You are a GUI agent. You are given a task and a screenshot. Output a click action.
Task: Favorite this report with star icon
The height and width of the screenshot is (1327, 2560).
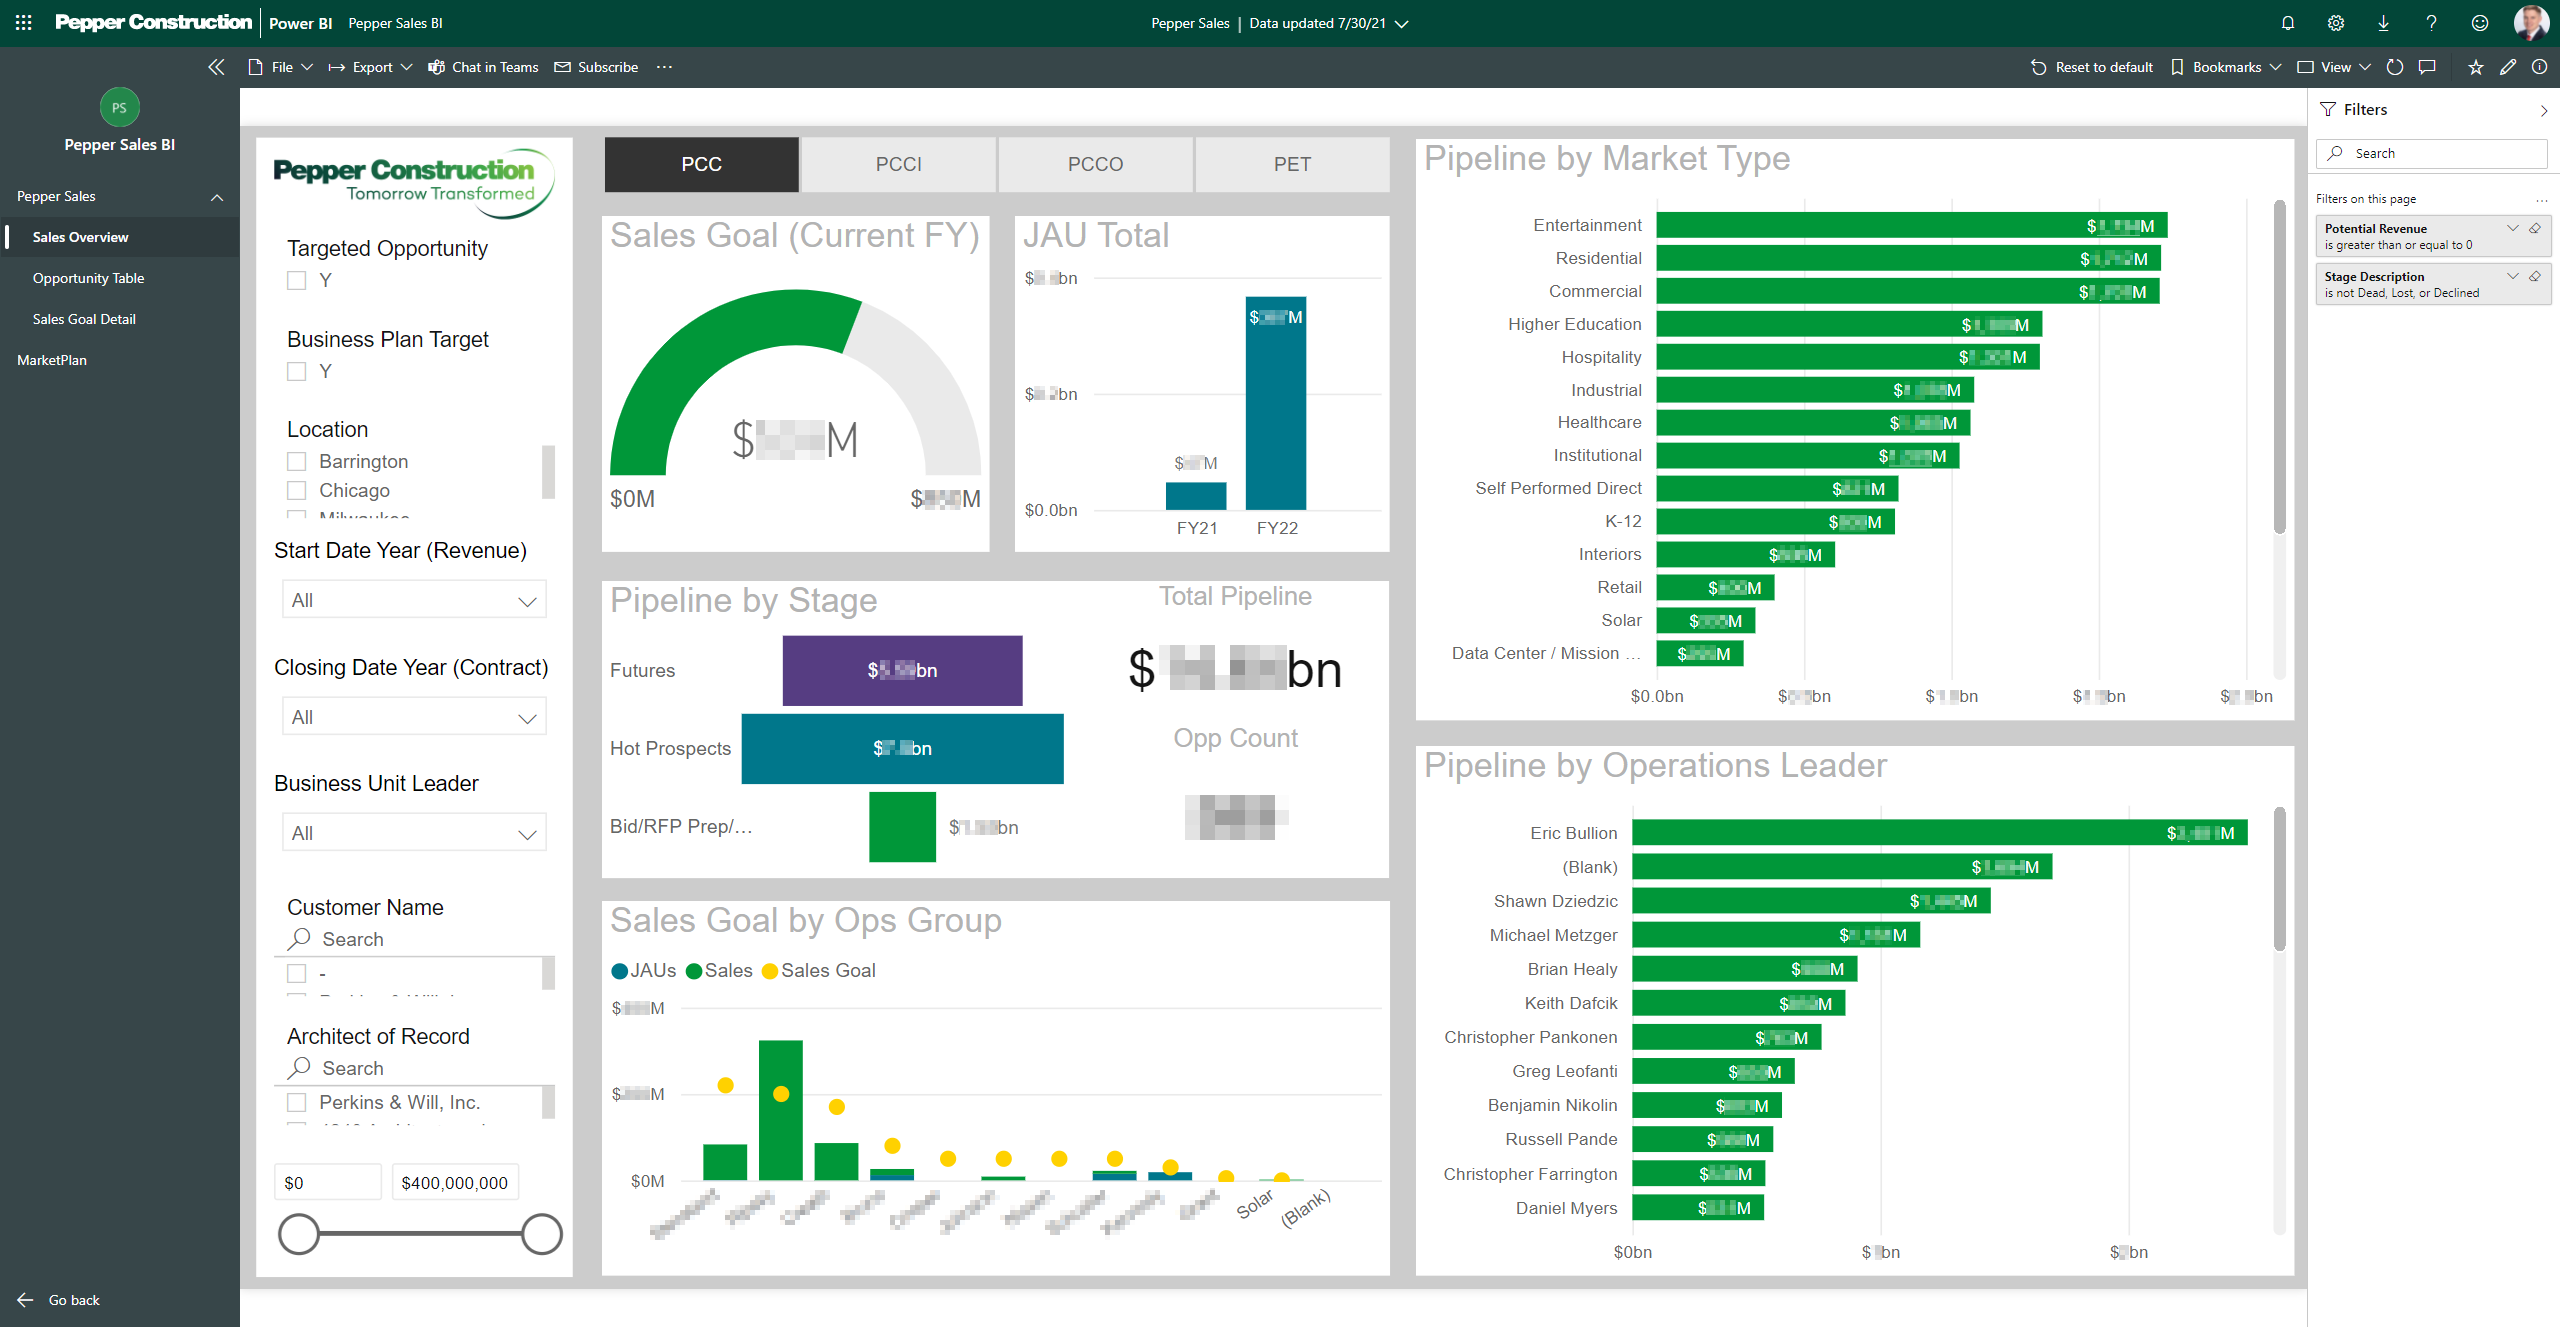point(2476,67)
